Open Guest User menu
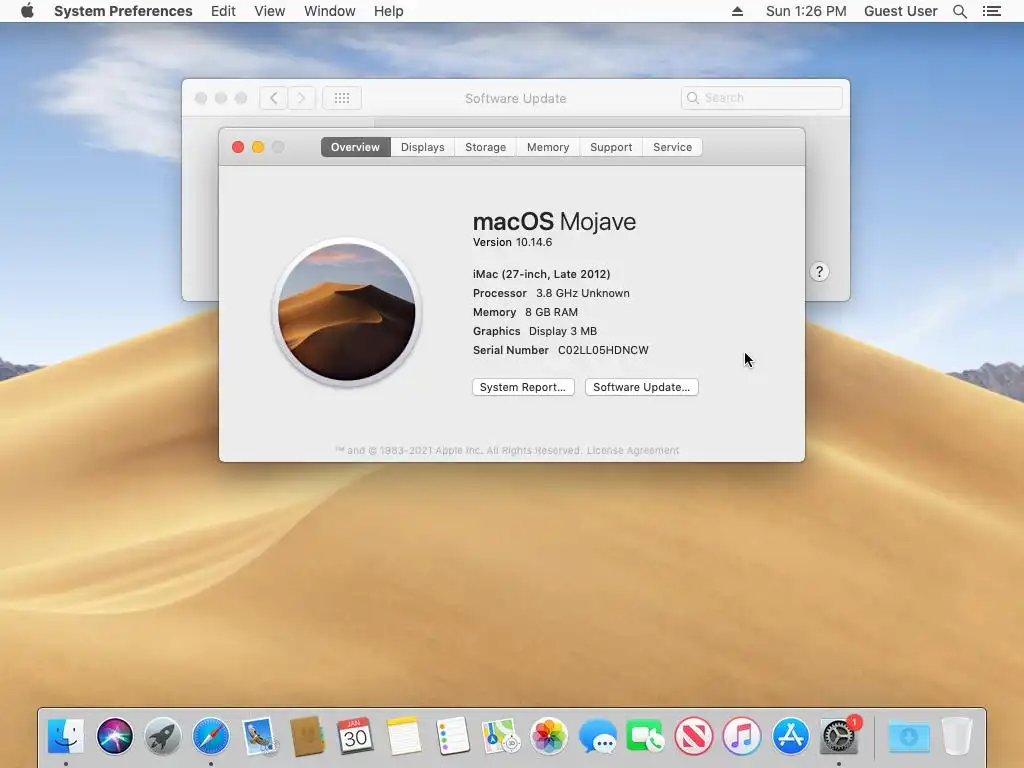 click(x=900, y=11)
